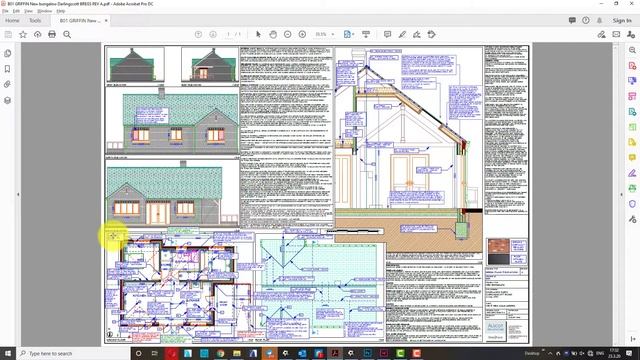Click the cloud upload icon
Viewport: 640px width, 360px height.
pos(38,35)
